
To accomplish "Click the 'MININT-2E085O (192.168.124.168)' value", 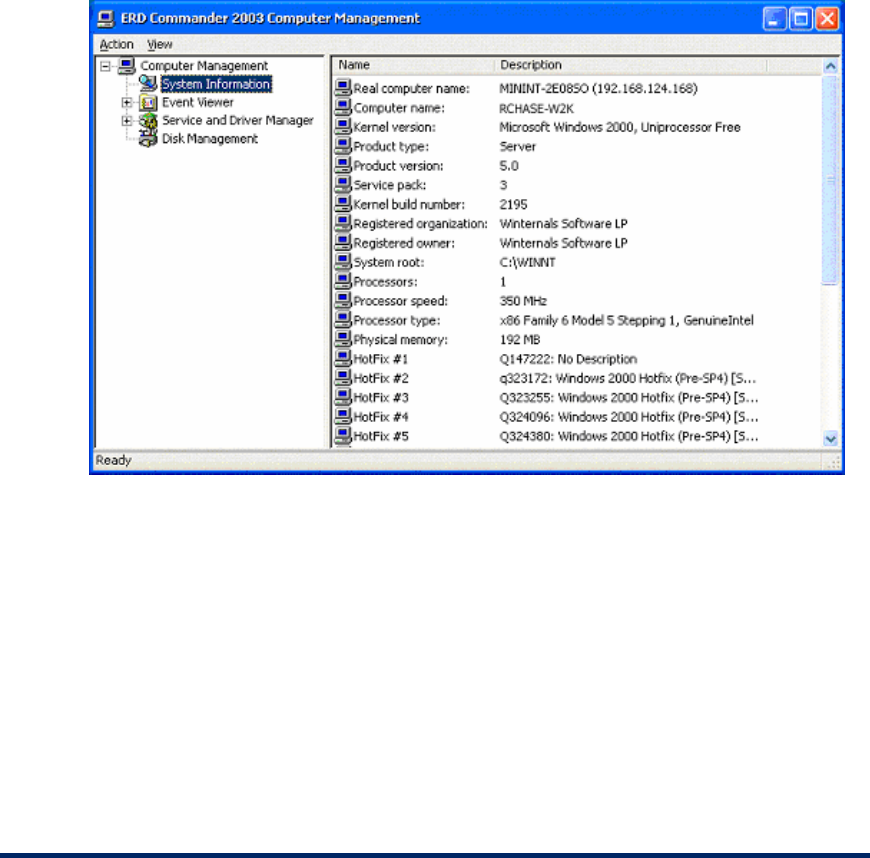I will coord(598,89).
